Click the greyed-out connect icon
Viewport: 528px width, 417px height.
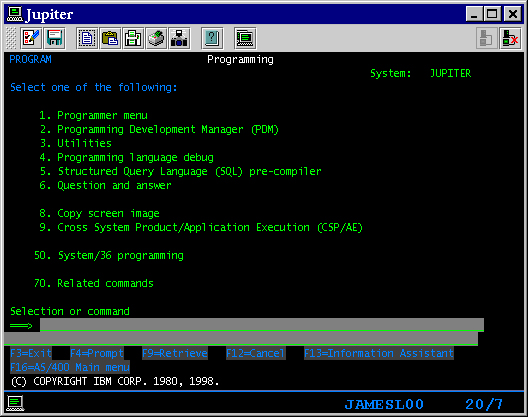(487, 38)
